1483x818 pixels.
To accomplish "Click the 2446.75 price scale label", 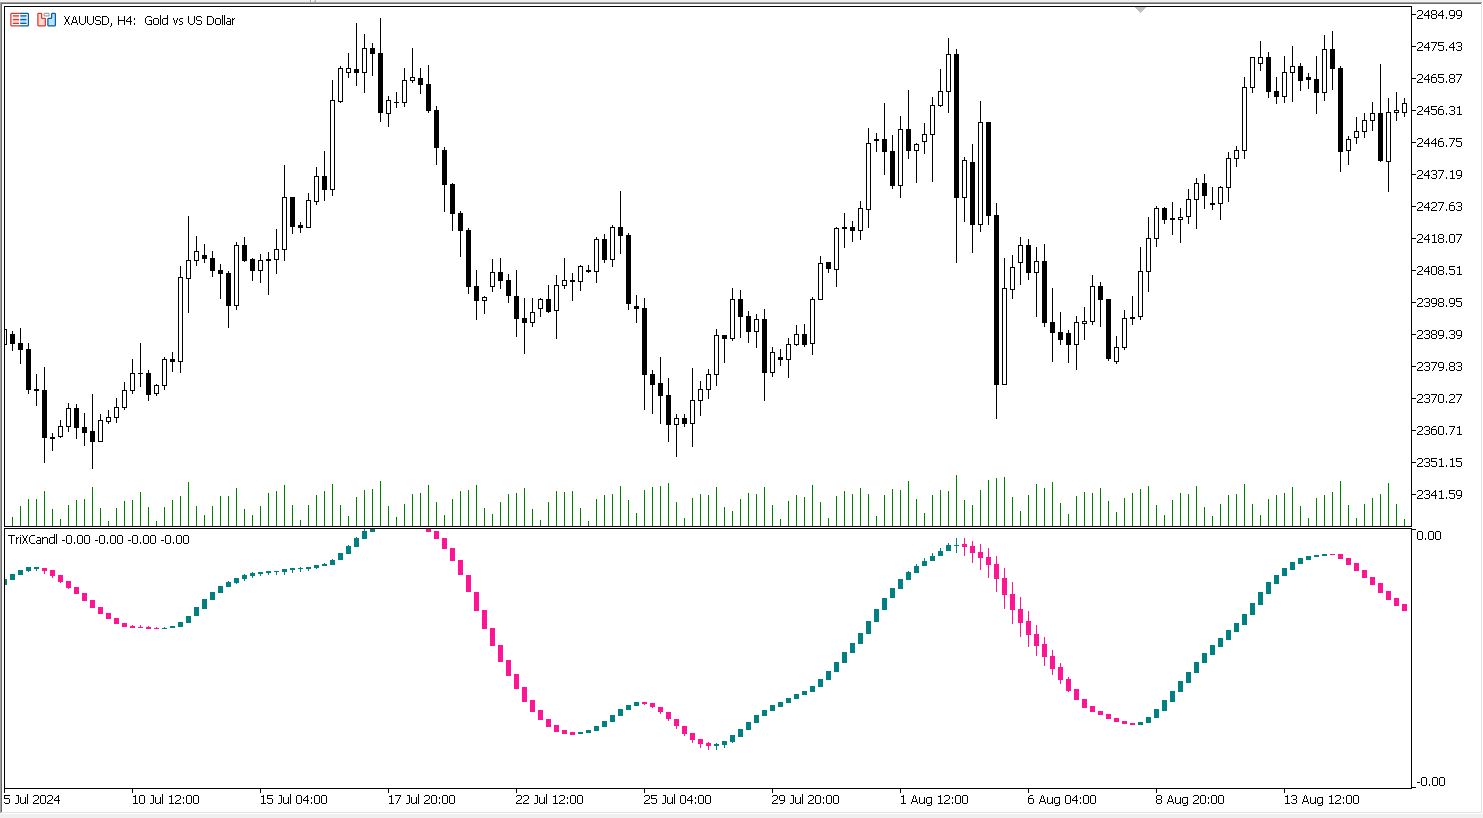I will [1438, 143].
